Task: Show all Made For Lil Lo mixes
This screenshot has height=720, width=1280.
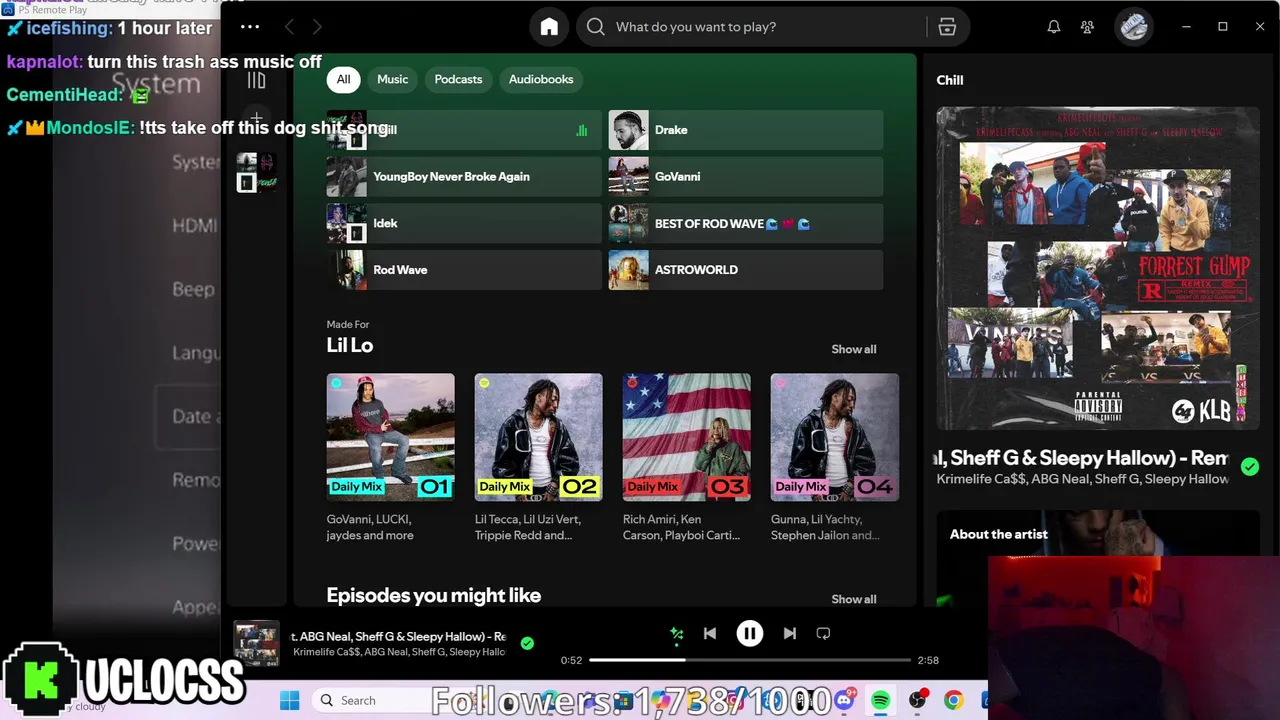Action: [x=853, y=349]
